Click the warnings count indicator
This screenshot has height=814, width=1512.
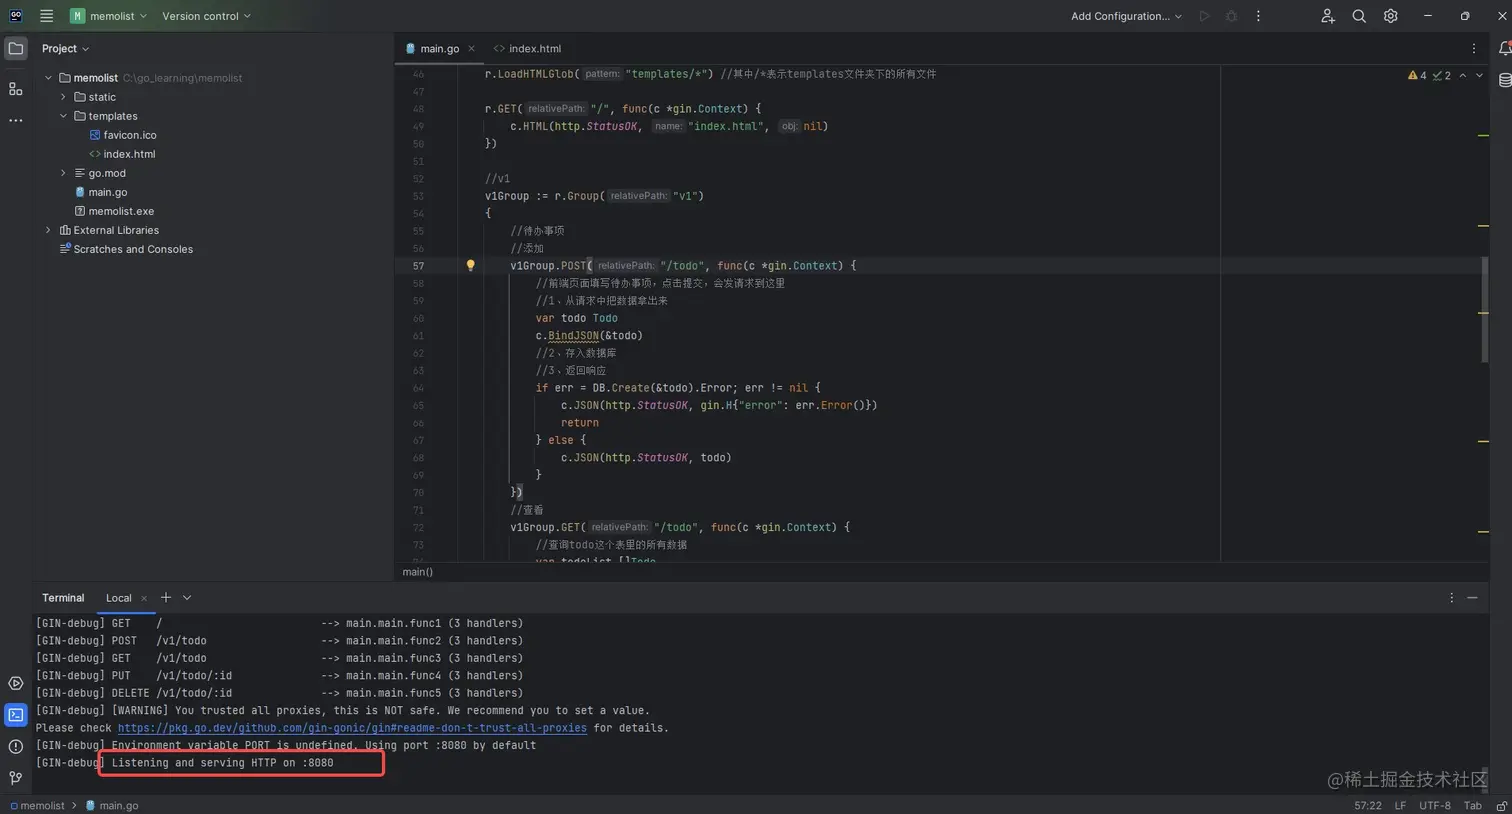pyautogui.click(x=1417, y=75)
